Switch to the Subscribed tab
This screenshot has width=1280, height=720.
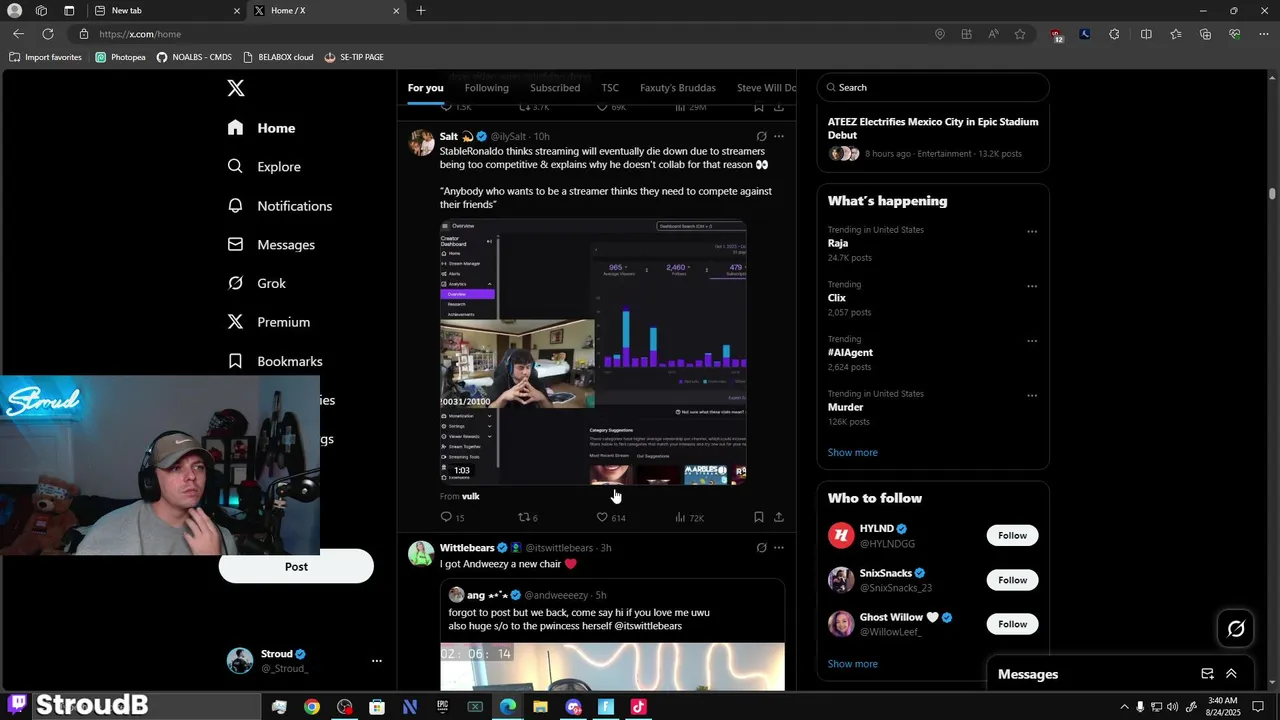[x=555, y=88]
